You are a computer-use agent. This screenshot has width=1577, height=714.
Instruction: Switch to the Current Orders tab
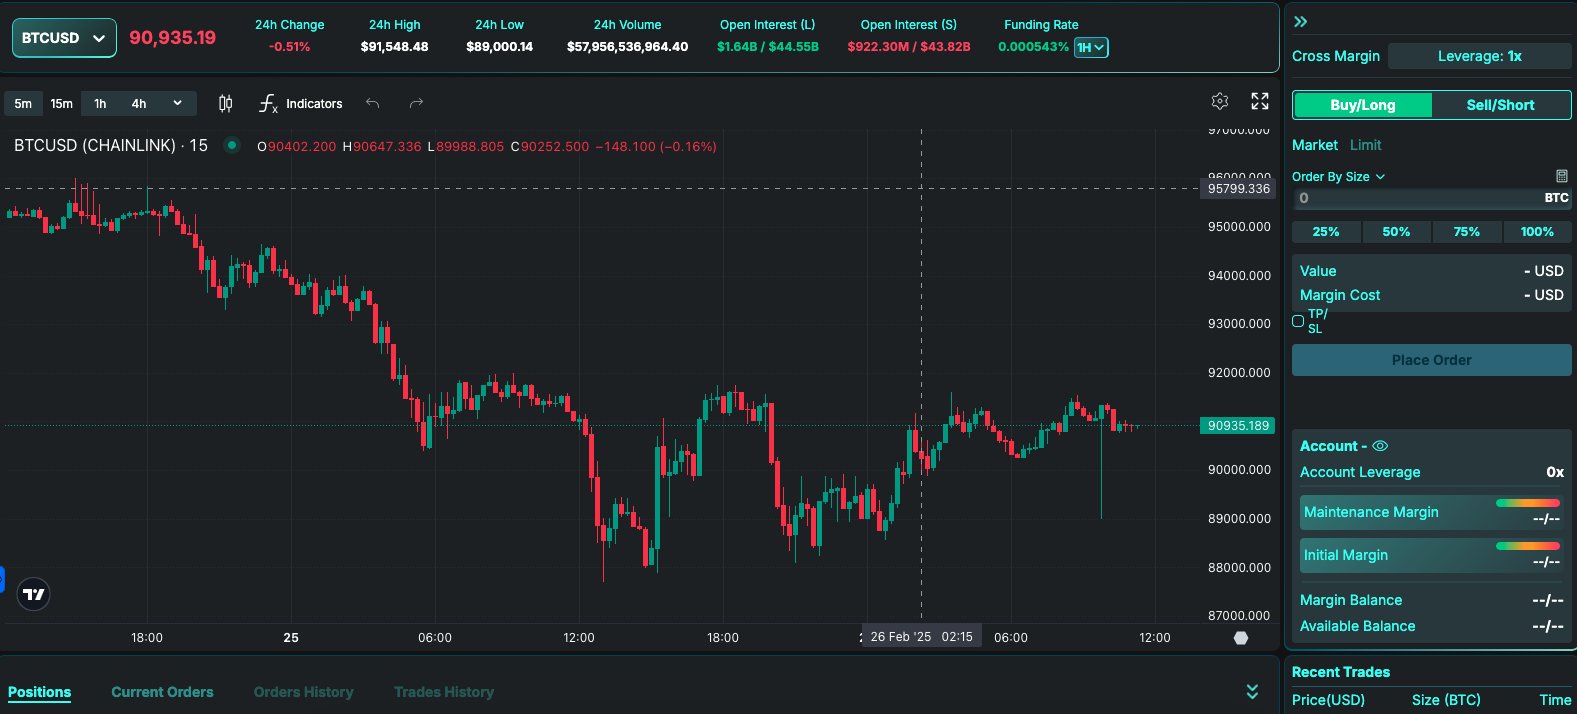(162, 692)
